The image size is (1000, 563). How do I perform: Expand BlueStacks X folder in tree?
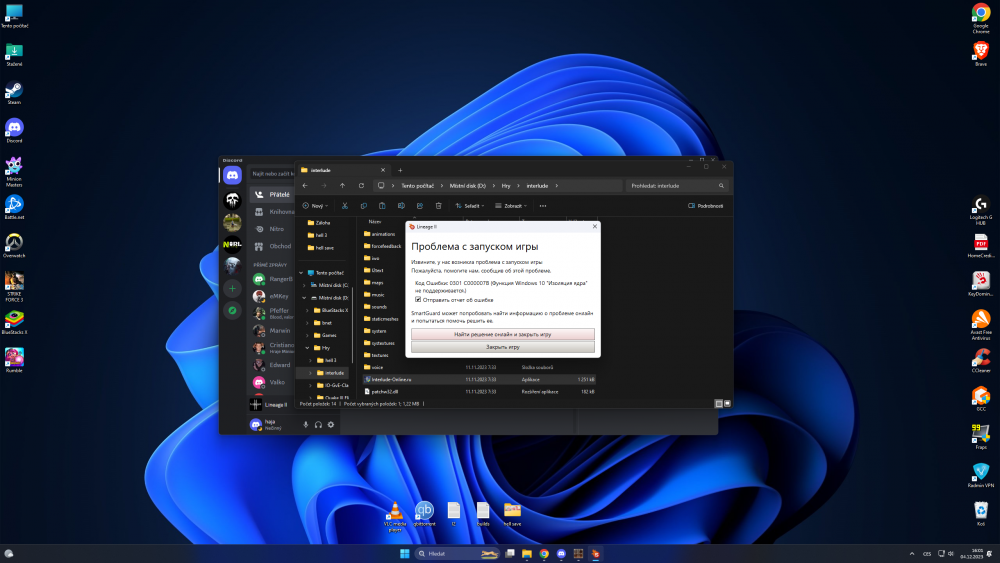tap(307, 311)
